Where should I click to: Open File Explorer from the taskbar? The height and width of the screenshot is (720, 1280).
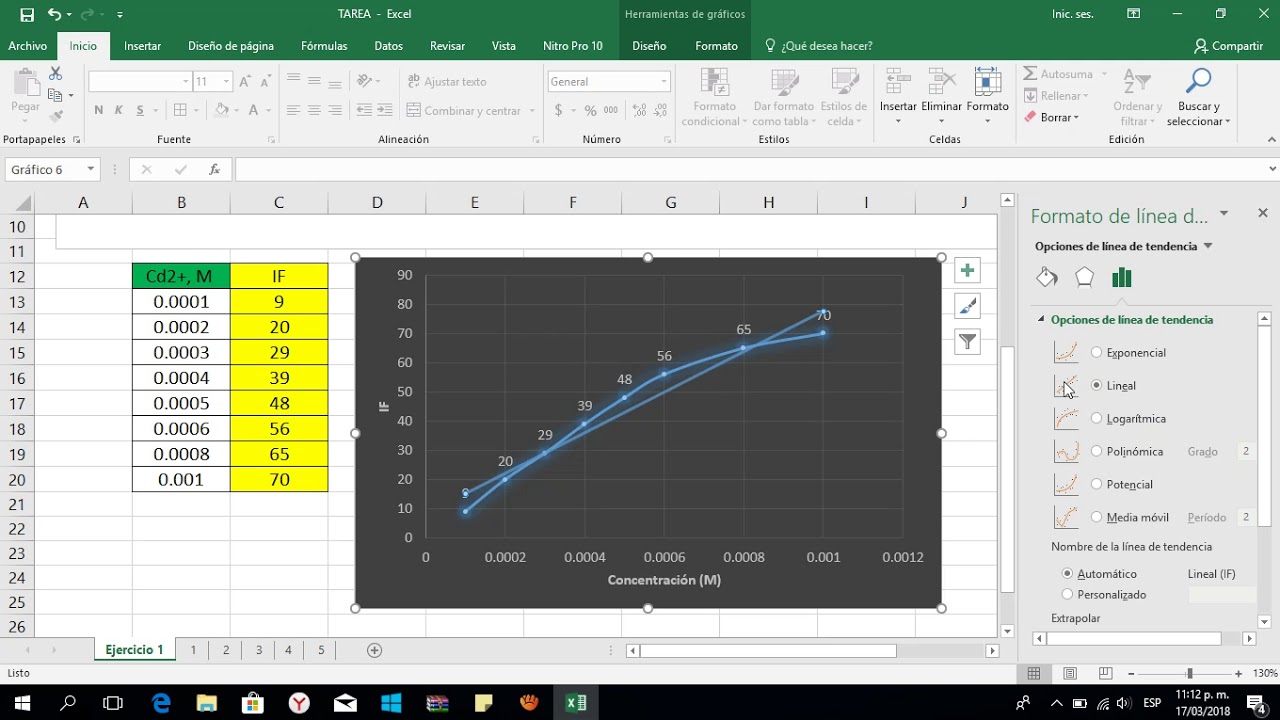coord(207,702)
